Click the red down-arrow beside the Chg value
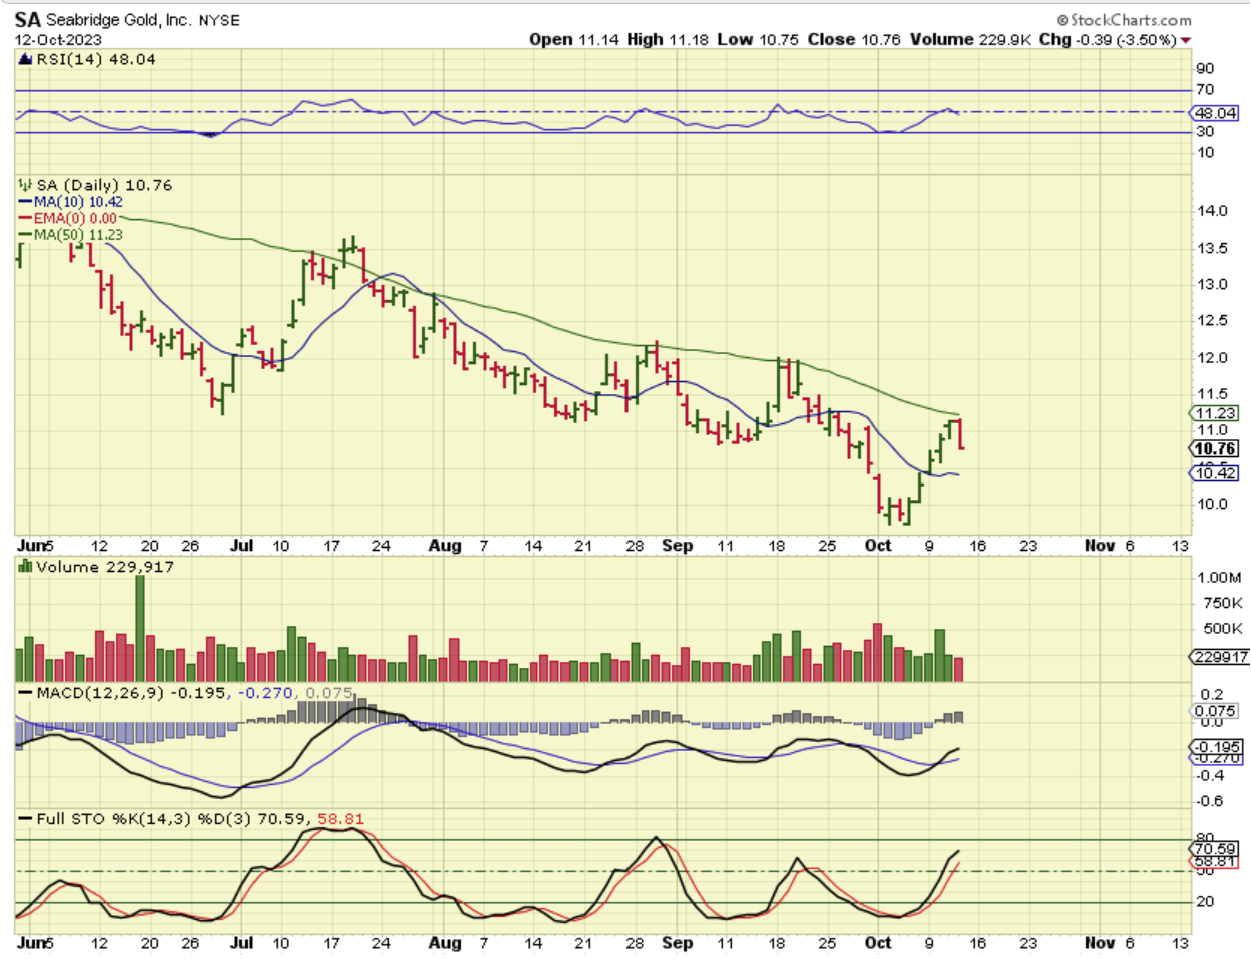This screenshot has width=1251, height=963. point(1186,40)
